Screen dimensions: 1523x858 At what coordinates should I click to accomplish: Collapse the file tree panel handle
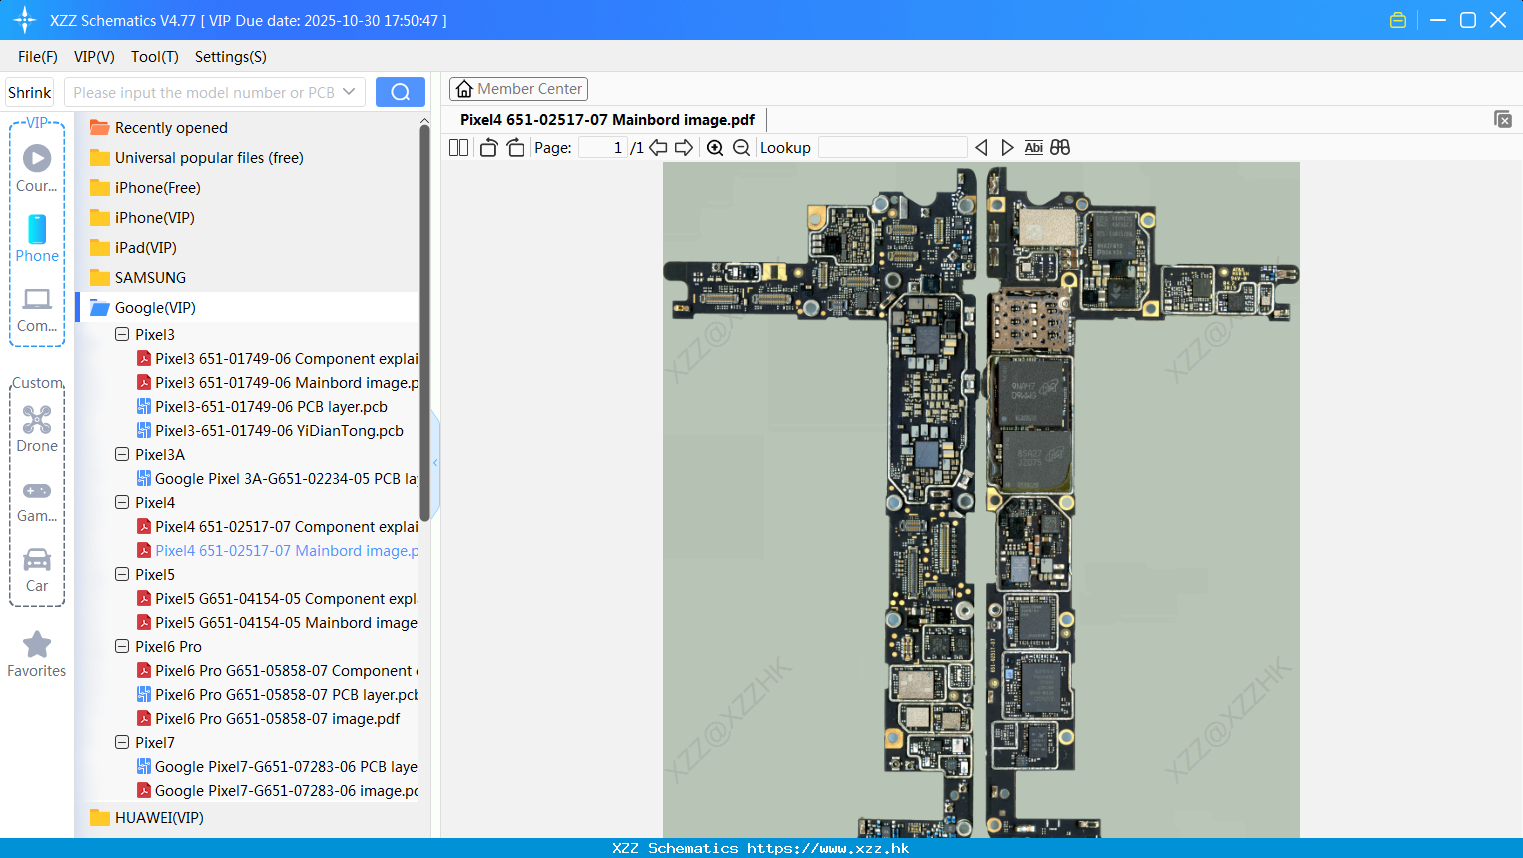pyautogui.click(x=435, y=462)
